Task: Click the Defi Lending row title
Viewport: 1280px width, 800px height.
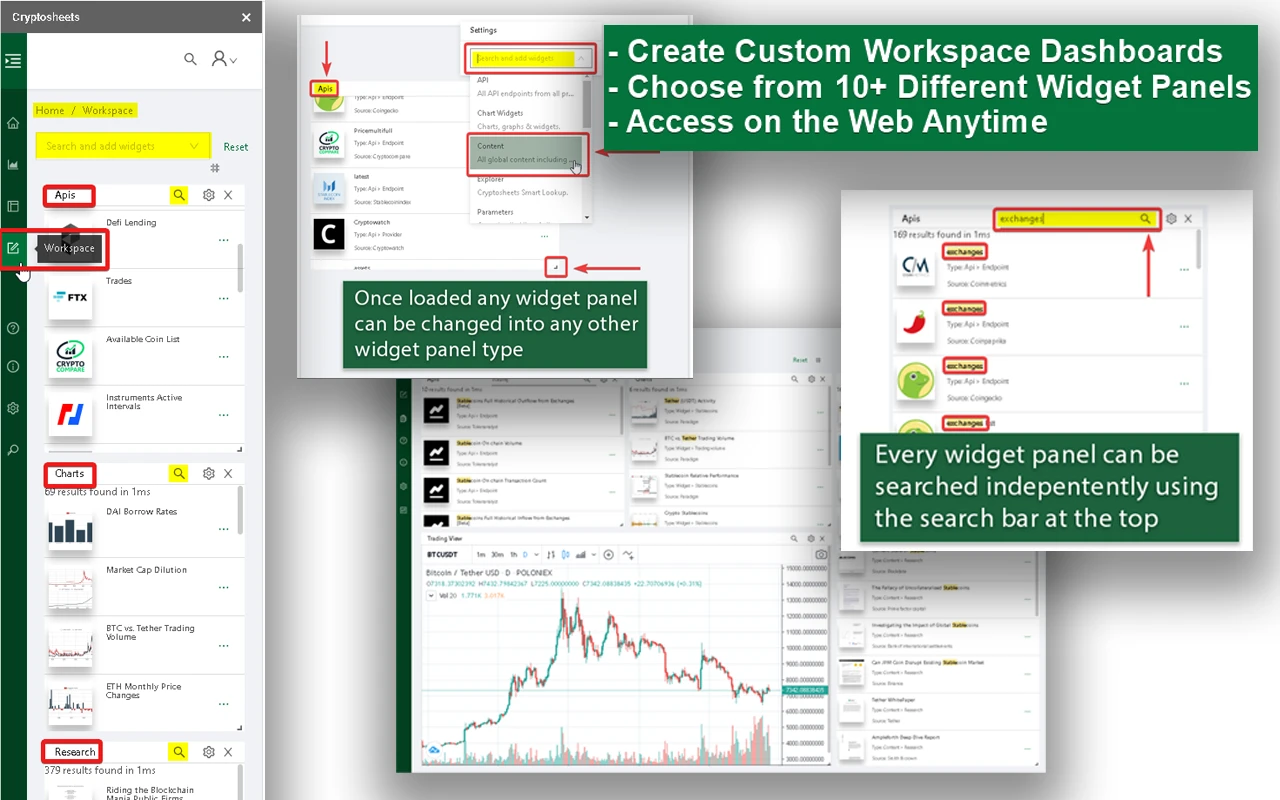Action: (x=131, y=223)
